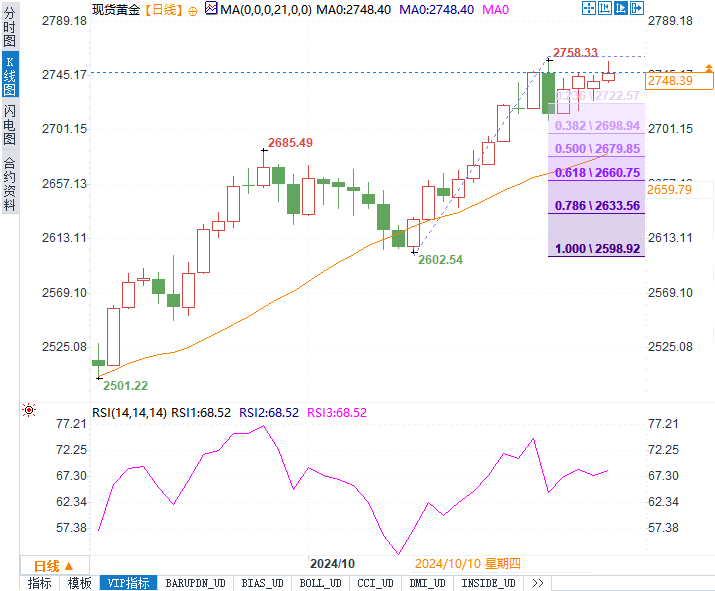
Task: Click the grid layout icon in the top-right toolbar
Action: pyautogui.click(x=605, y=9)
